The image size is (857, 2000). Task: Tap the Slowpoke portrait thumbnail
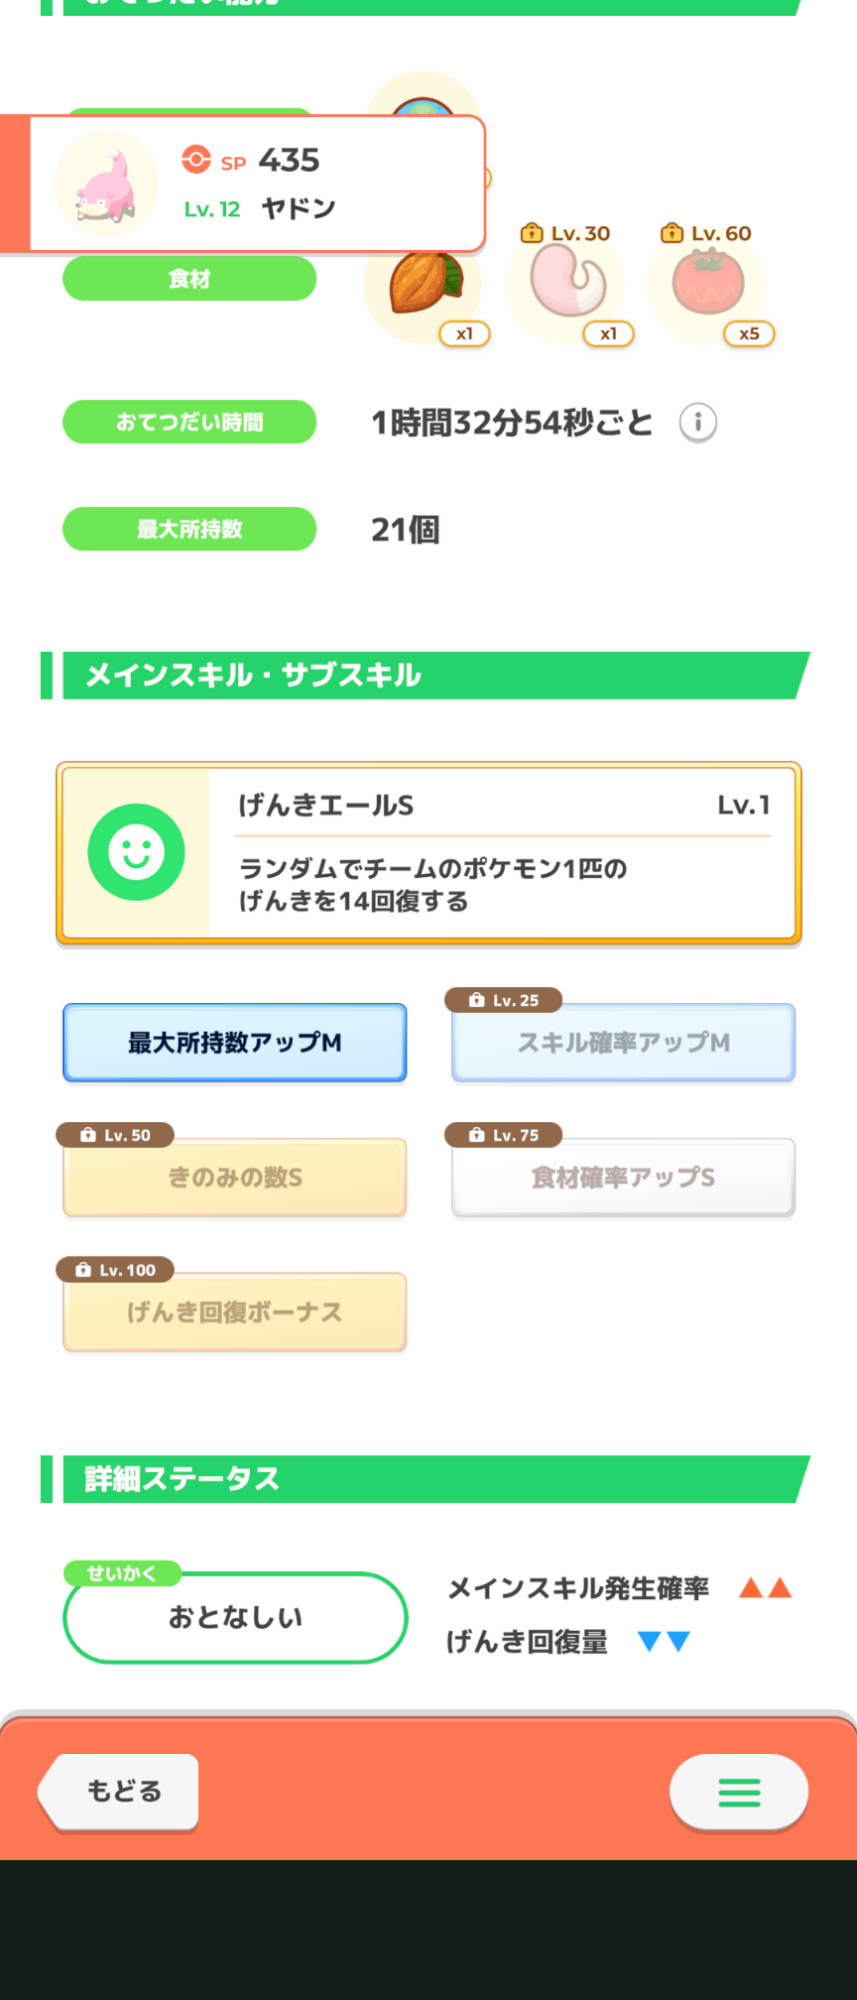pos(106,185)
